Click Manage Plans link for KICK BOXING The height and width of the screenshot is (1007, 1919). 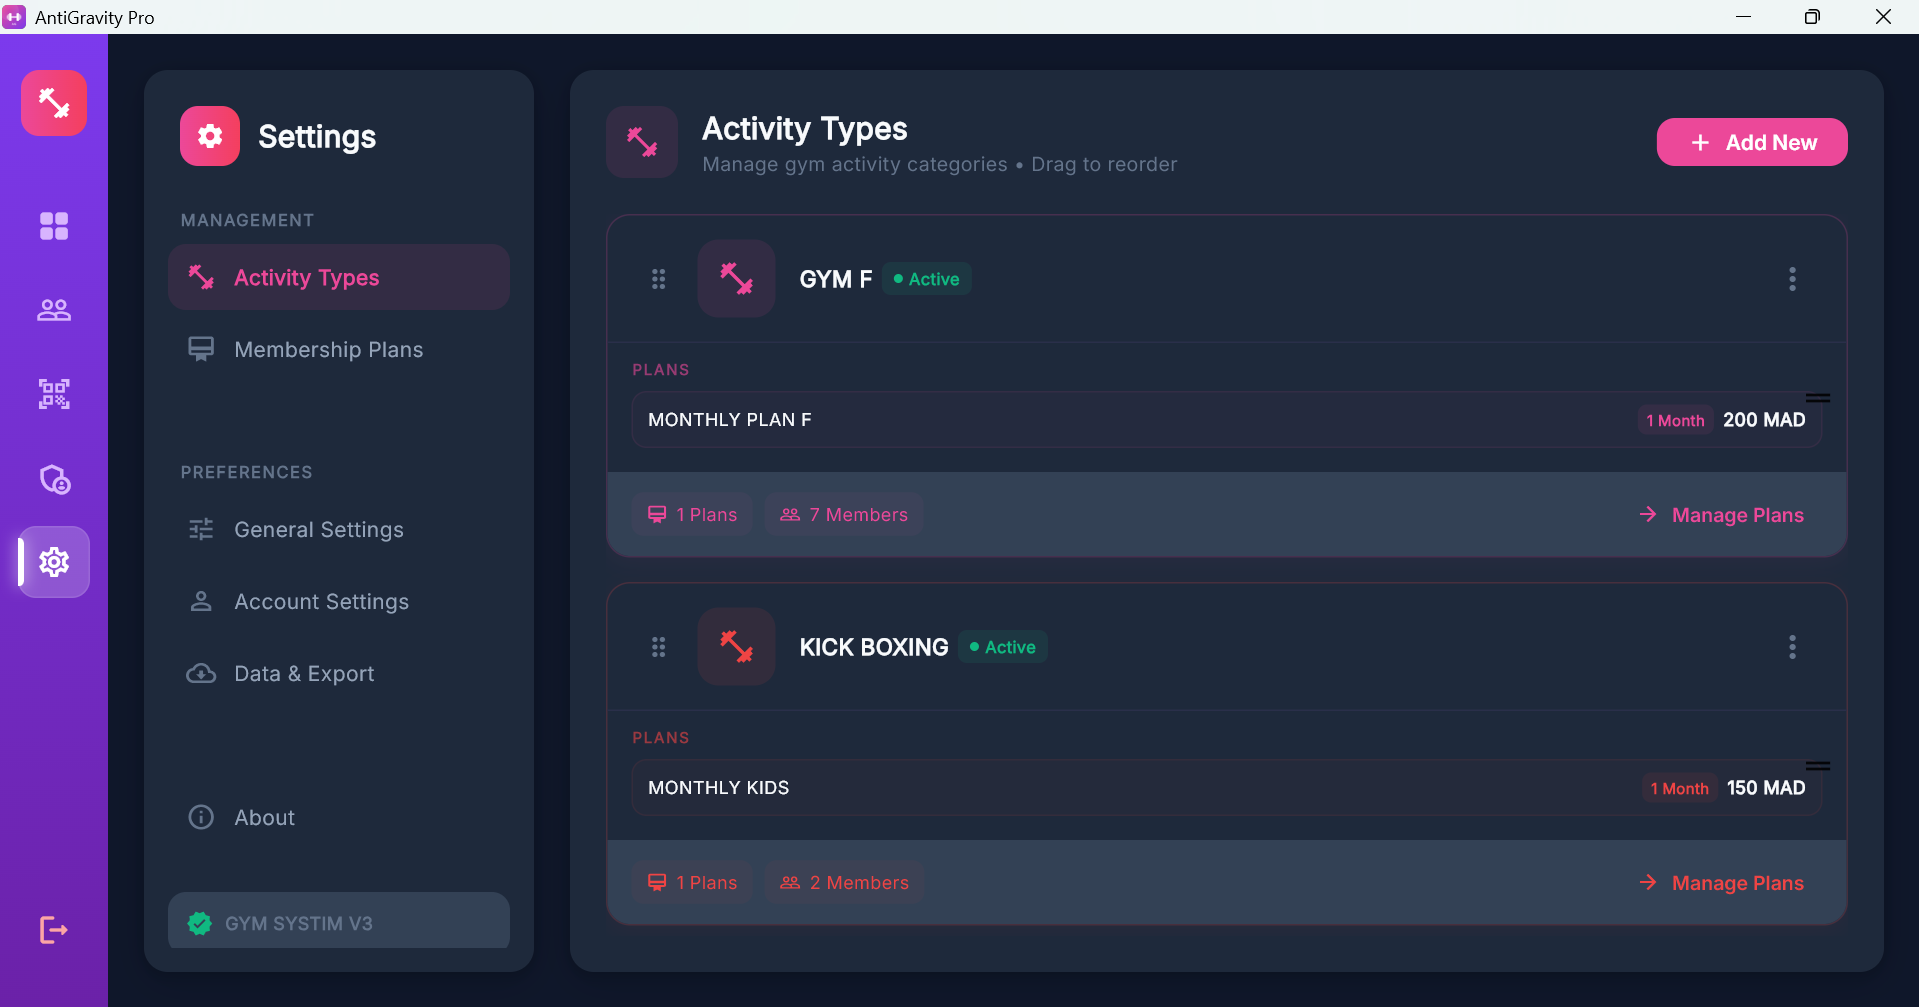(x=1737, y=883)
